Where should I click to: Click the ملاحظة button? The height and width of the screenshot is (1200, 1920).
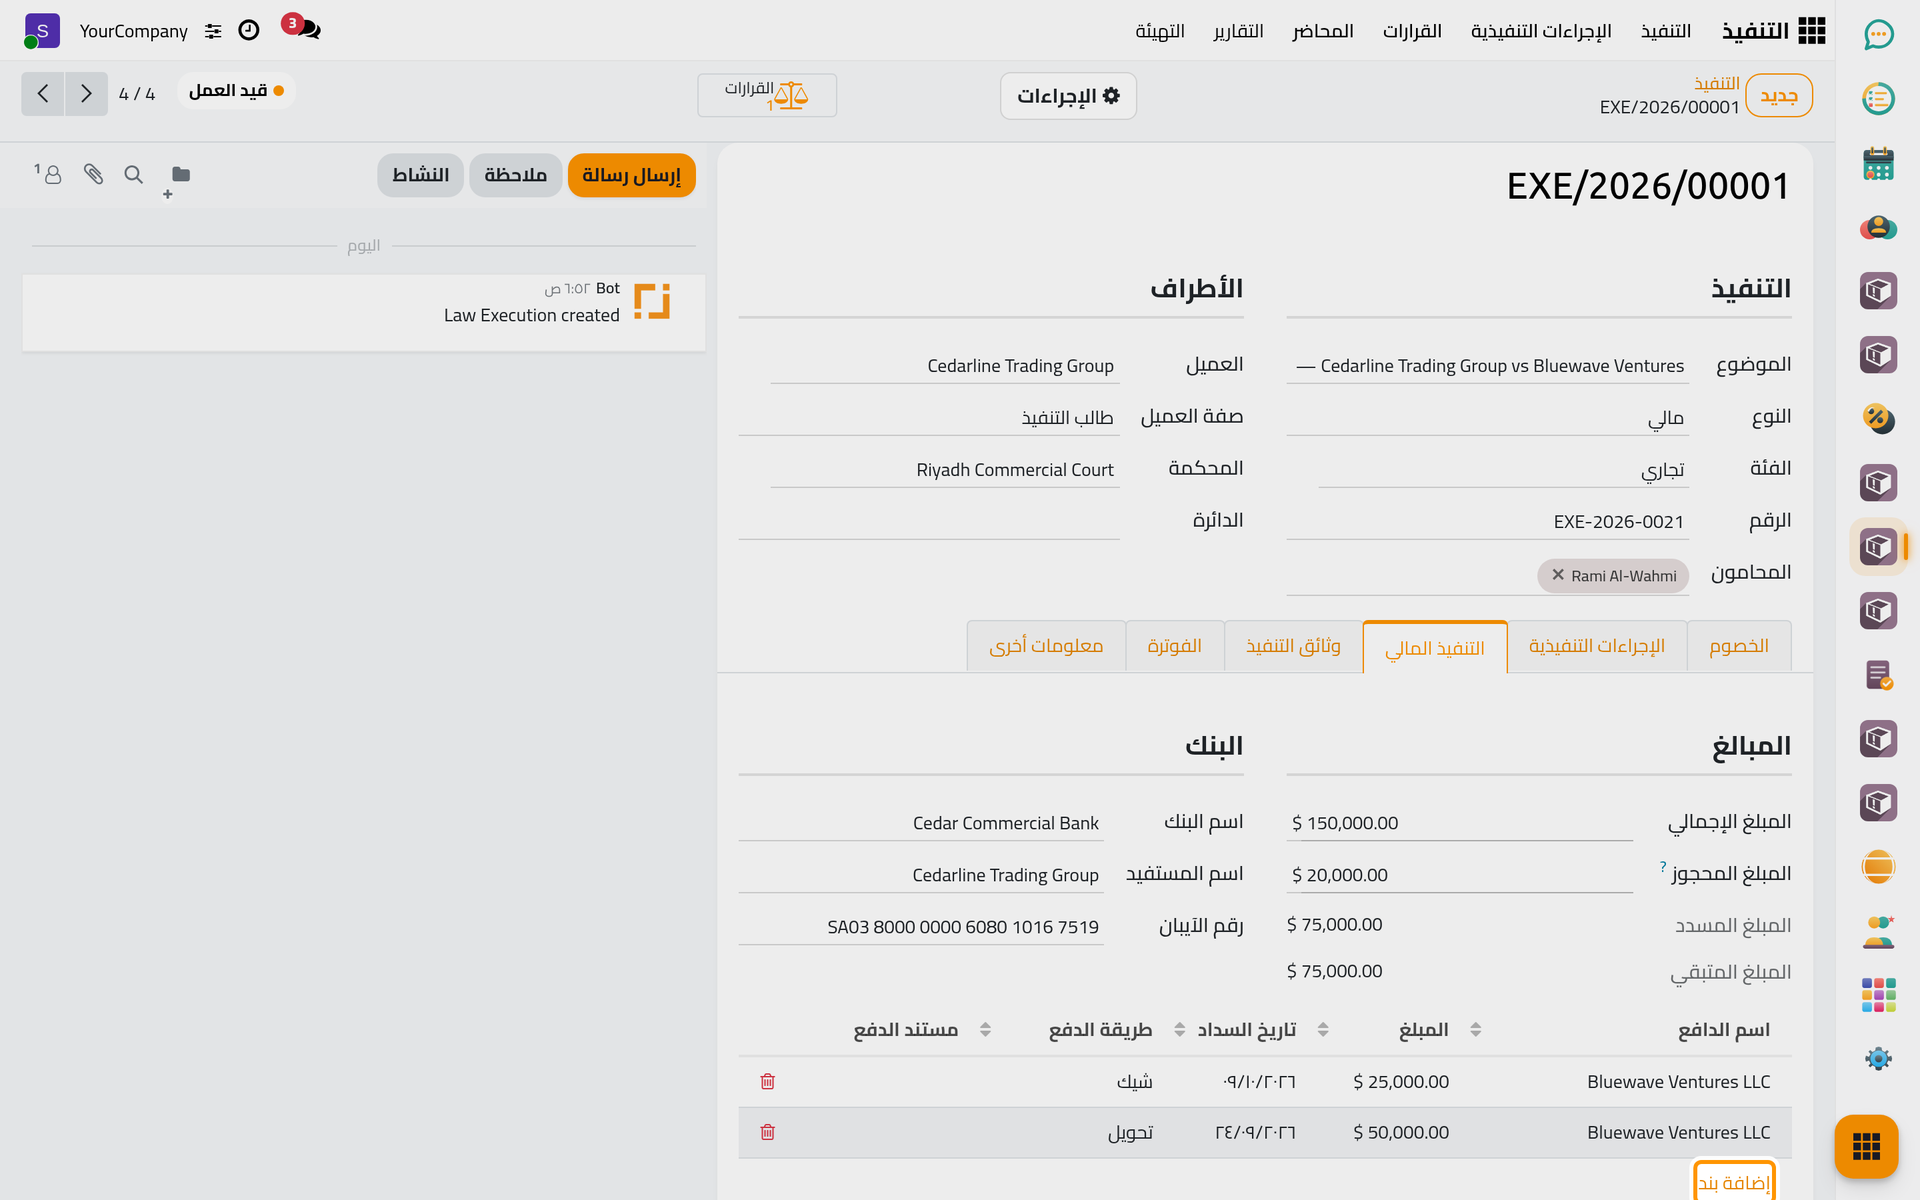515,175
